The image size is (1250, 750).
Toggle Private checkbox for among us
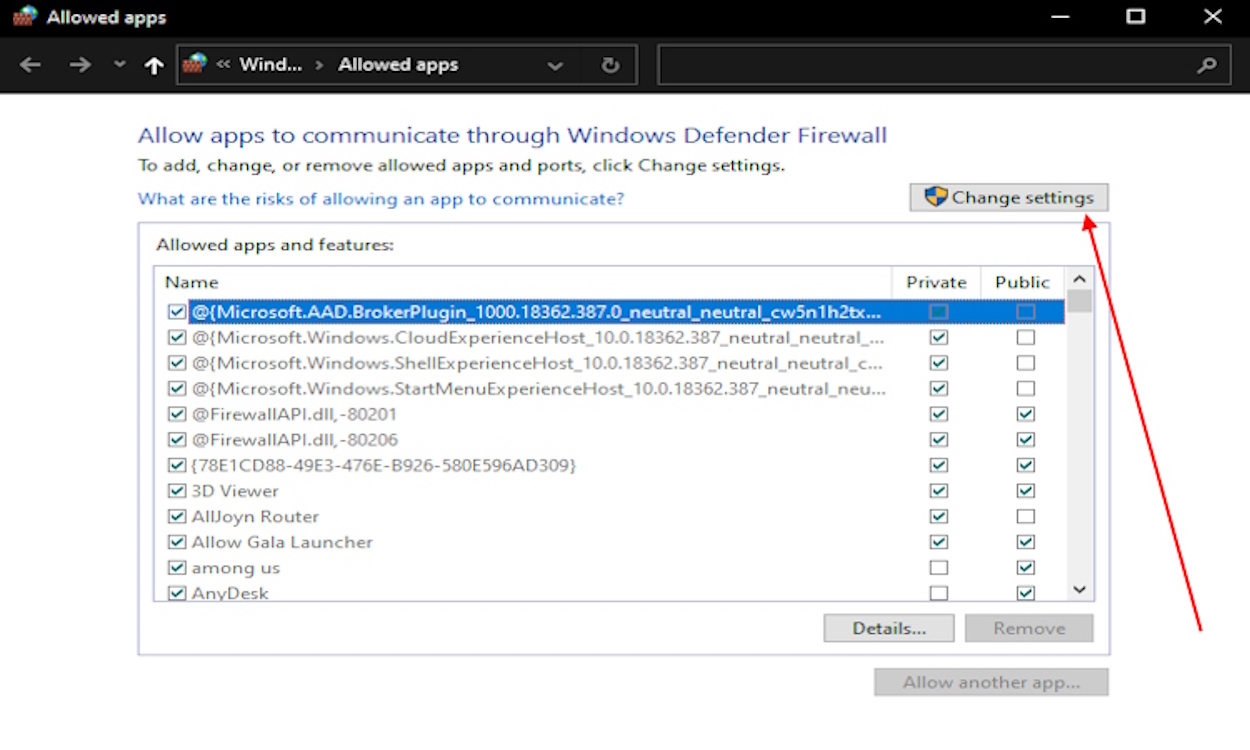938,568
